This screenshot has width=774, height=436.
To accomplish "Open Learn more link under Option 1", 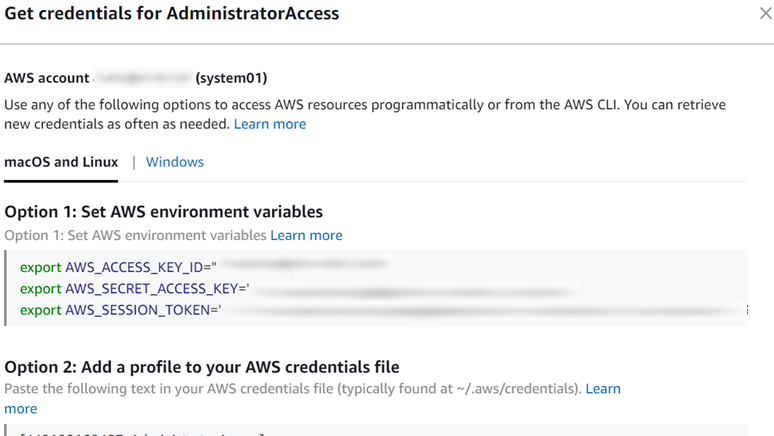I will [x=306, y=235].
